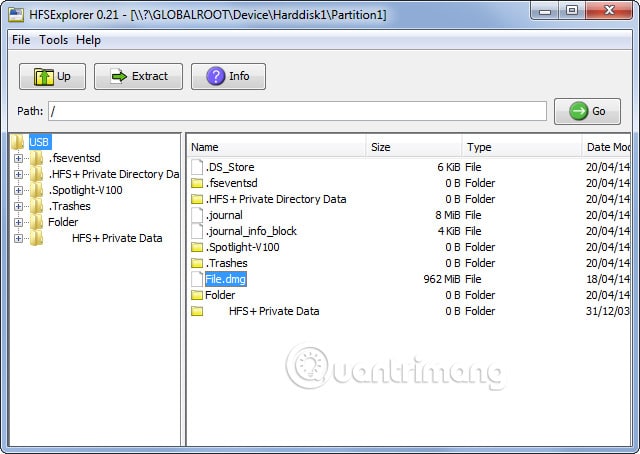The image size is (640, 454).
Task: Expand the .fseventsd tree node
Action: tap(18, 158)
